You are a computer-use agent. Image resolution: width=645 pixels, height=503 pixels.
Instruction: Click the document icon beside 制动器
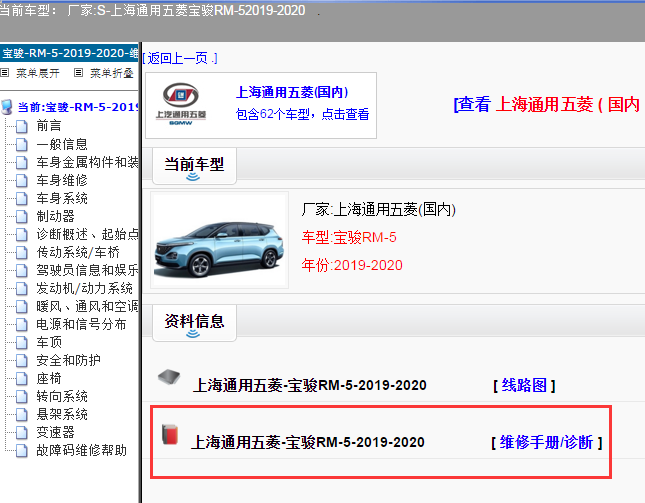click(x=22, y=216)
